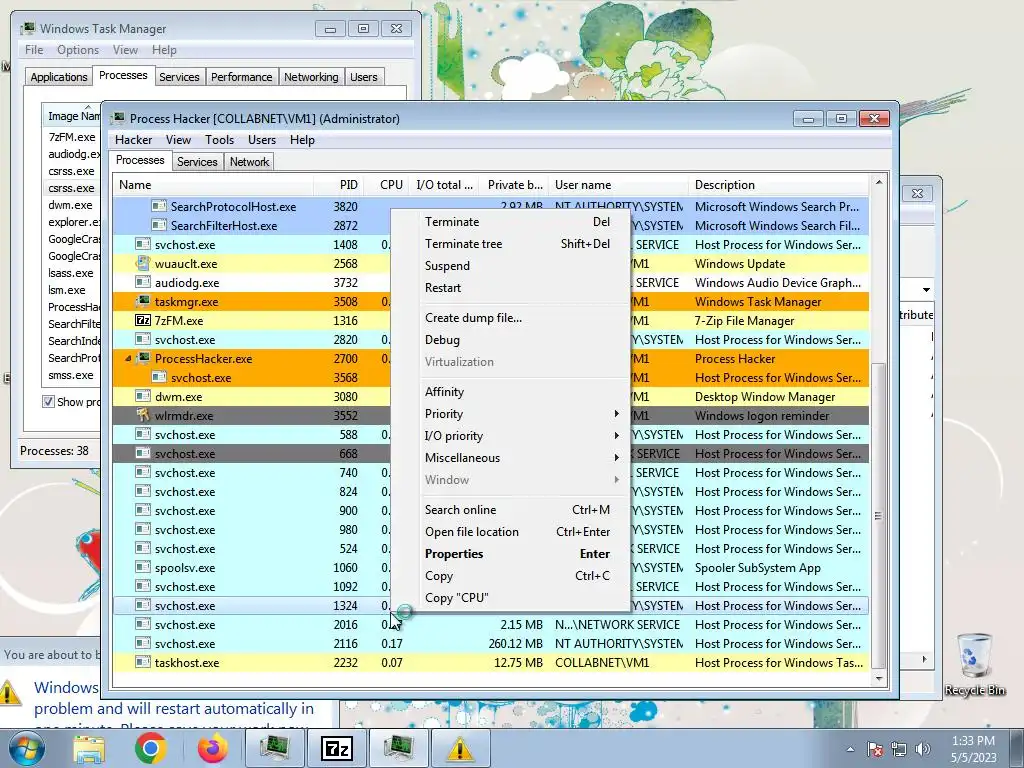Open the dropdown arrow in the background window
The height and width of the screenshot is (768, 1024).
click(x=927, y=289)
